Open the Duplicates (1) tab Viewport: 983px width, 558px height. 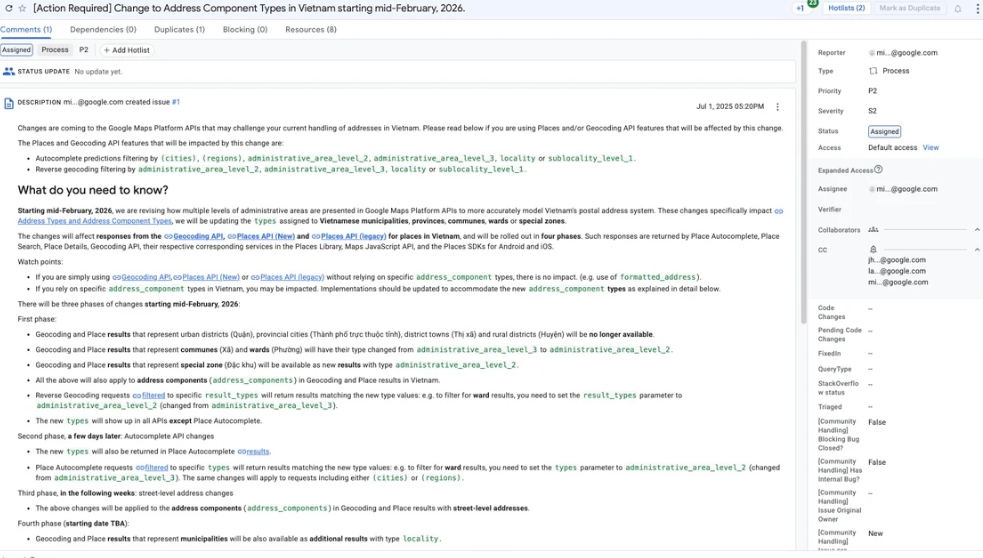pyautogui.click(x=179, y=30)
